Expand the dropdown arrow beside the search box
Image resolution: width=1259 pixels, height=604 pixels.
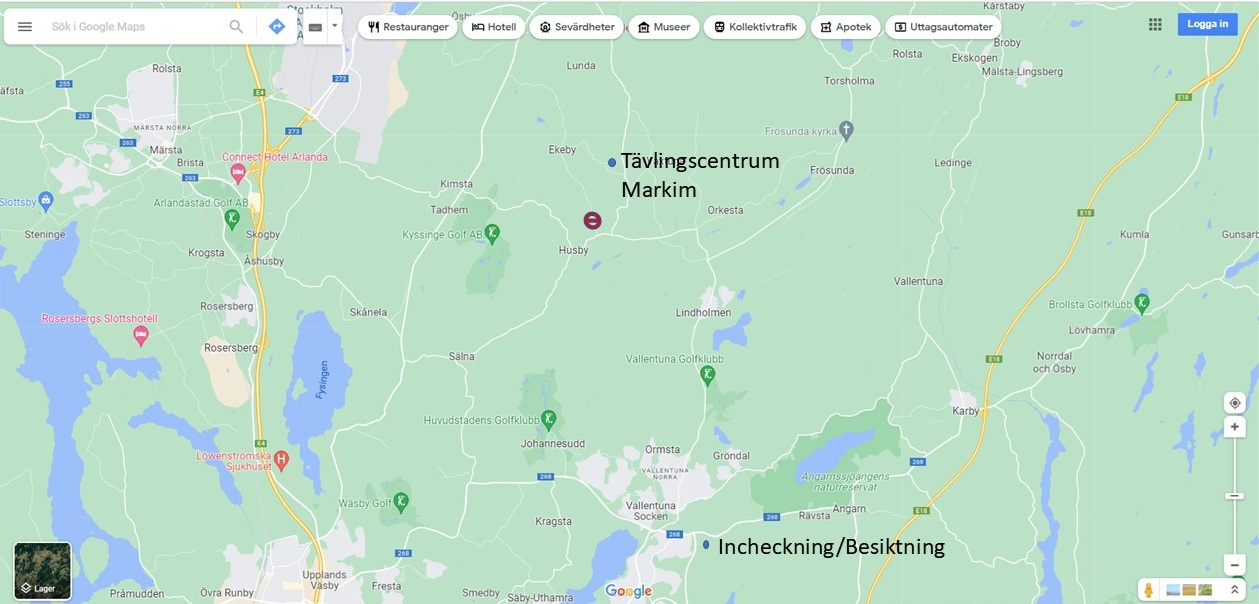click(335, 26)
